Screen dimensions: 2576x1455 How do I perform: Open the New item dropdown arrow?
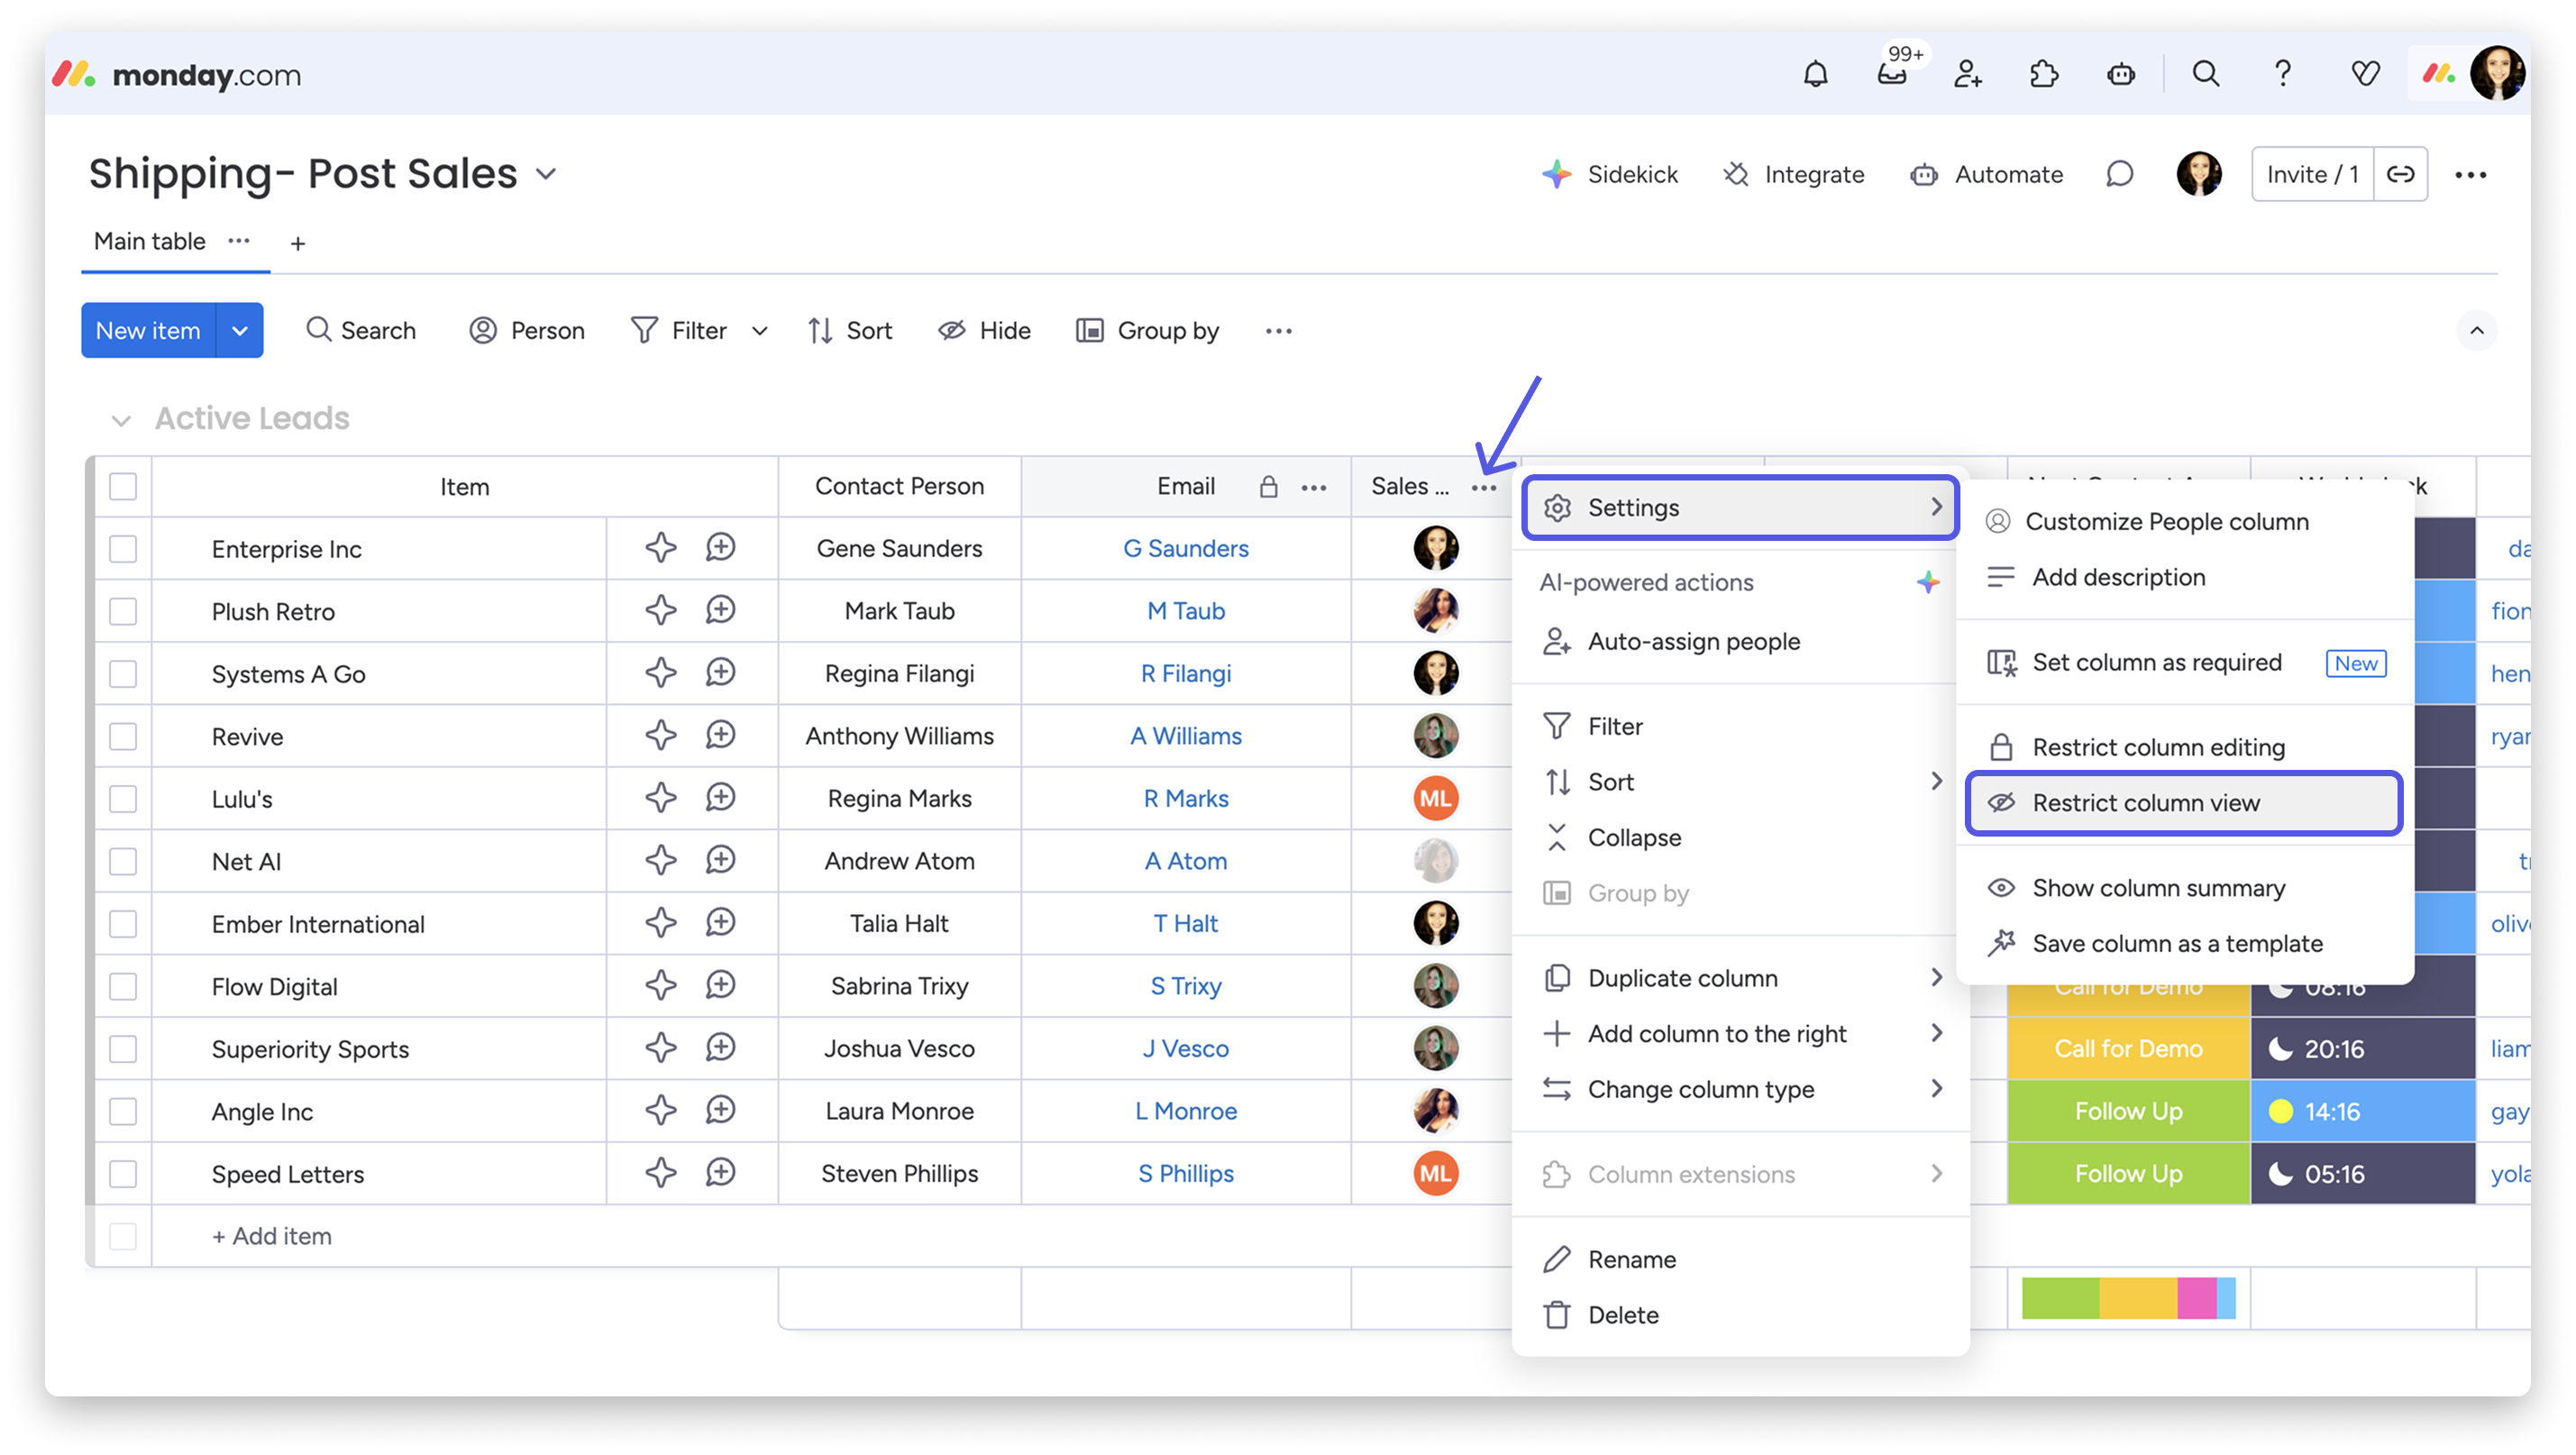240,331
